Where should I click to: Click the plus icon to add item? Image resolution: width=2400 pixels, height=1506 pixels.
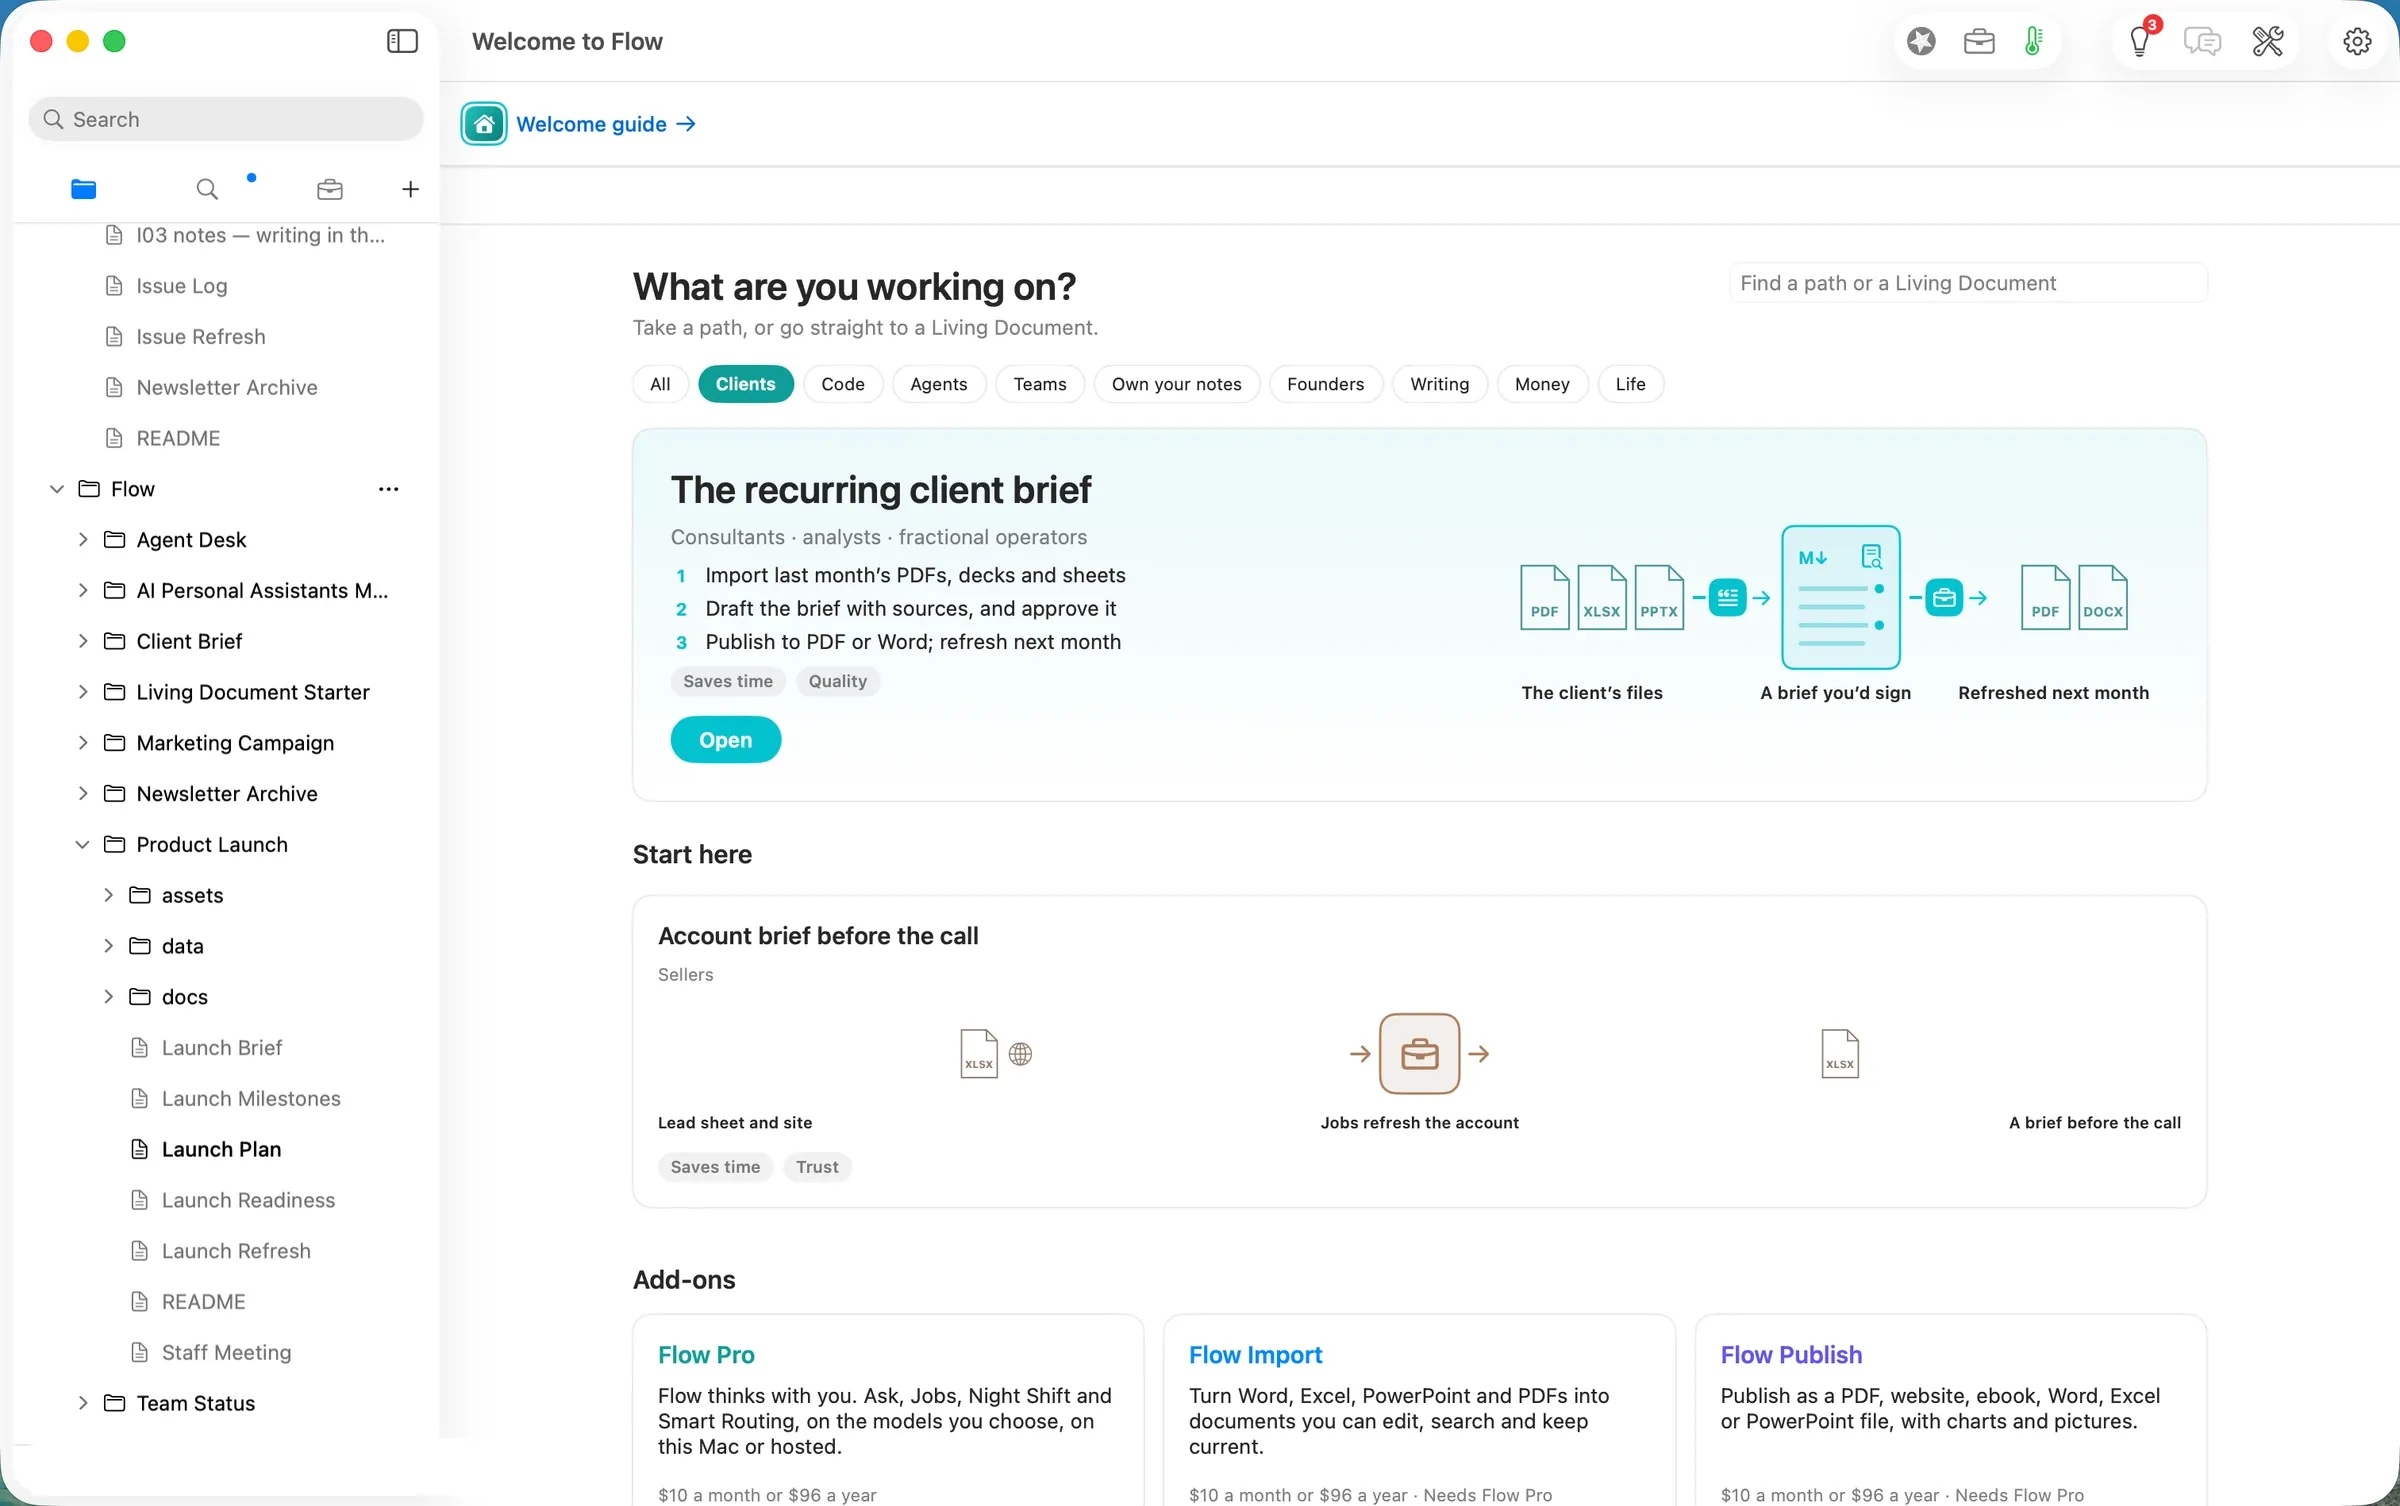[x=410, y=189]
